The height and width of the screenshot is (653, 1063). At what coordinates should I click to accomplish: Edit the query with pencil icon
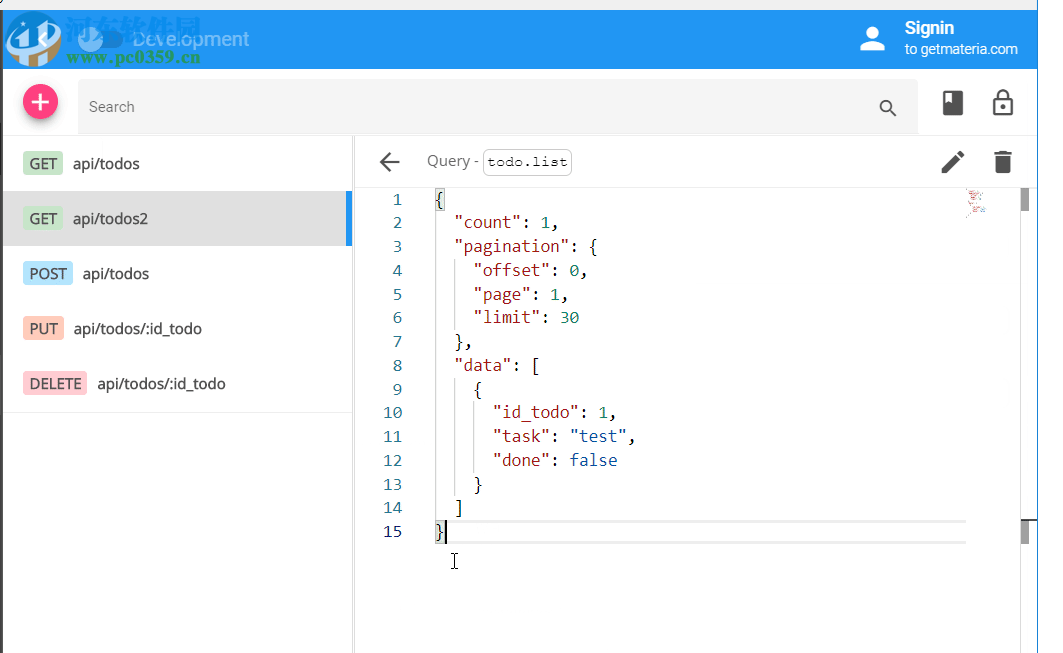[953, 162]
